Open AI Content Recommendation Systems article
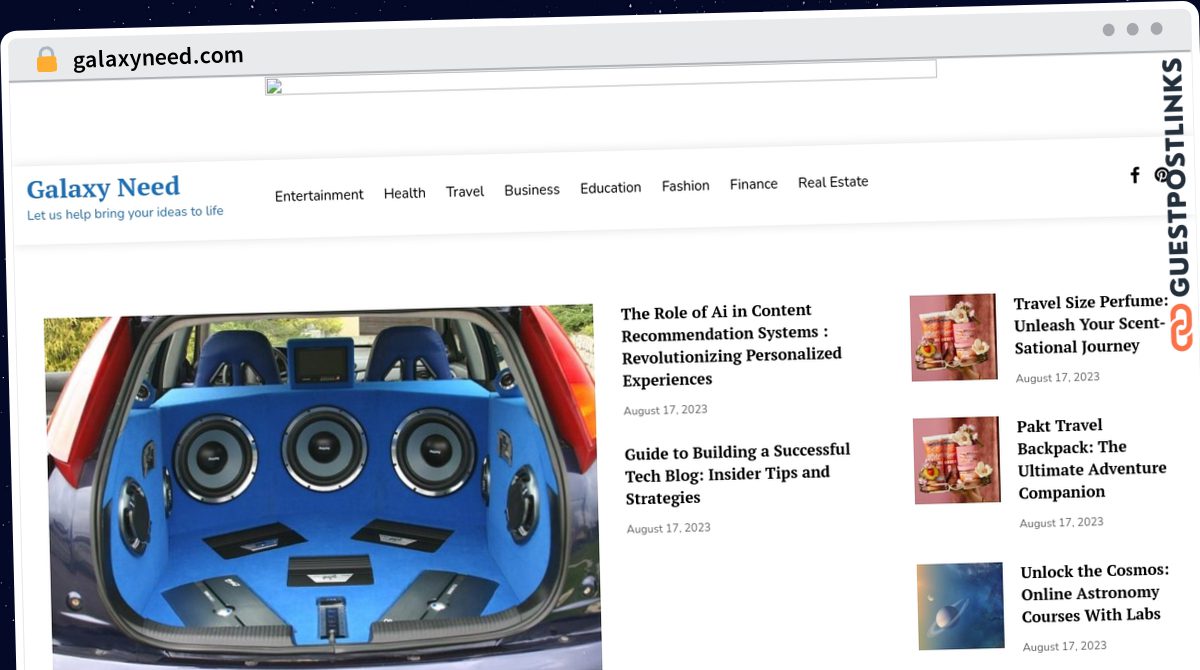 click(731, 345)
